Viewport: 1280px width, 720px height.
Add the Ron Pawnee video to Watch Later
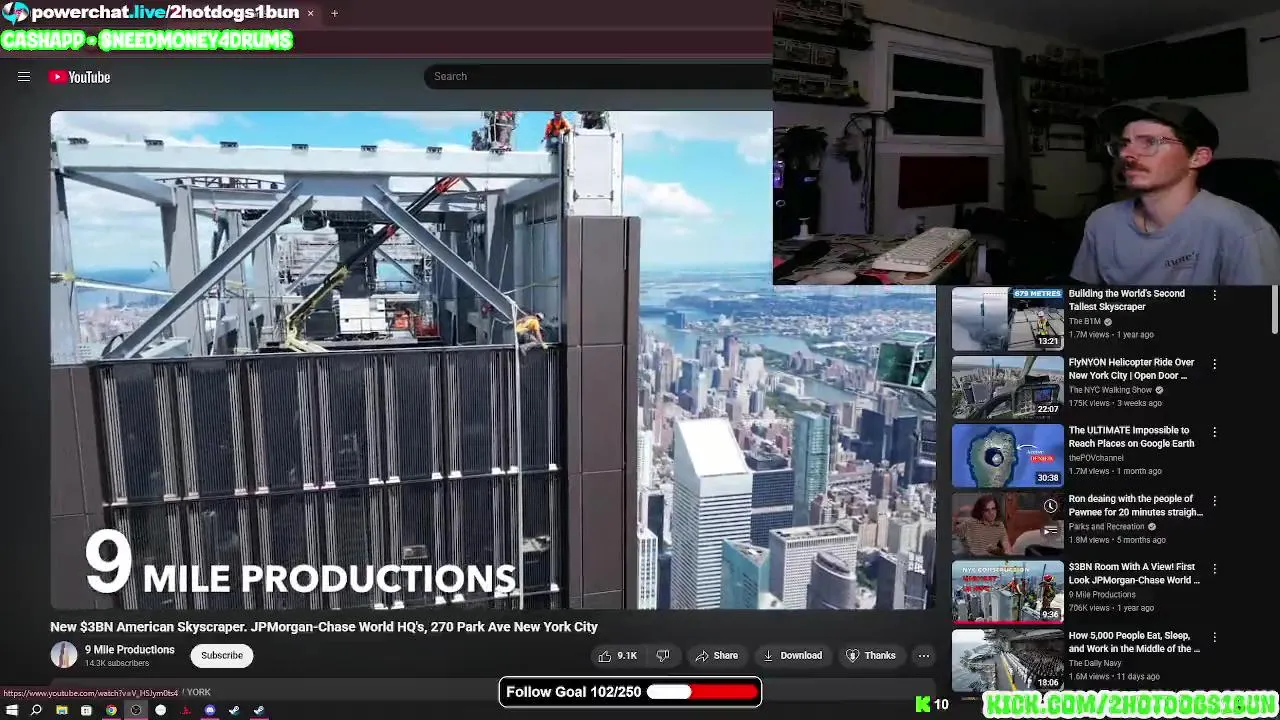(1050, 506)
